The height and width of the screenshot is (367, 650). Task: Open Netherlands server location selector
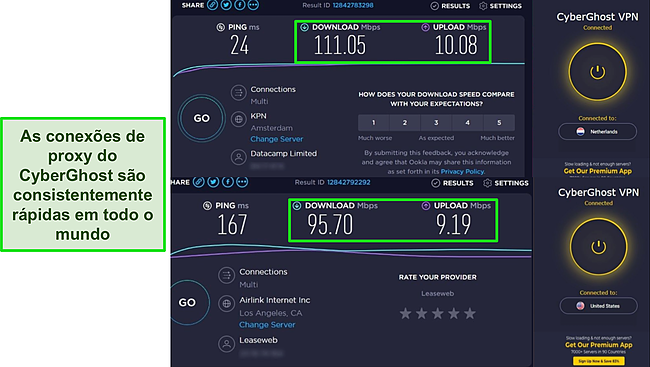tap(597, 131)
